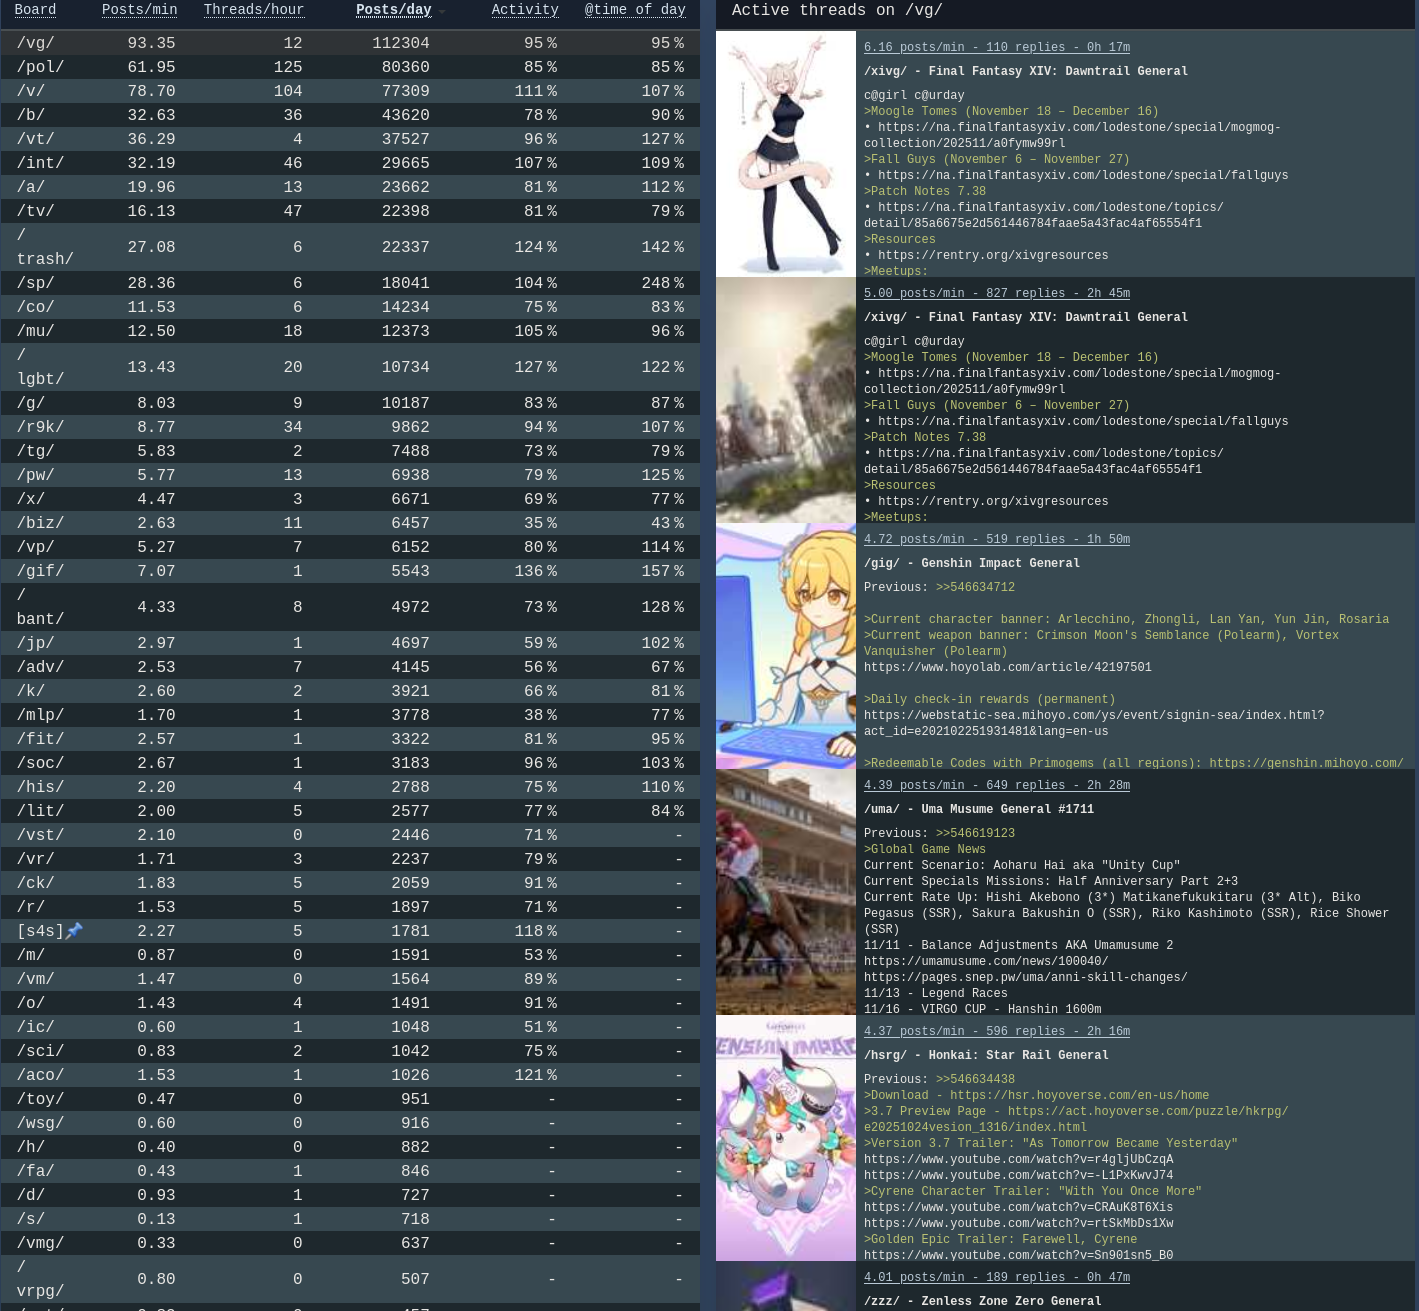Select the /sci/ board row
The width and height of the screenshot is (1419, 1311).
[350, 1051]
